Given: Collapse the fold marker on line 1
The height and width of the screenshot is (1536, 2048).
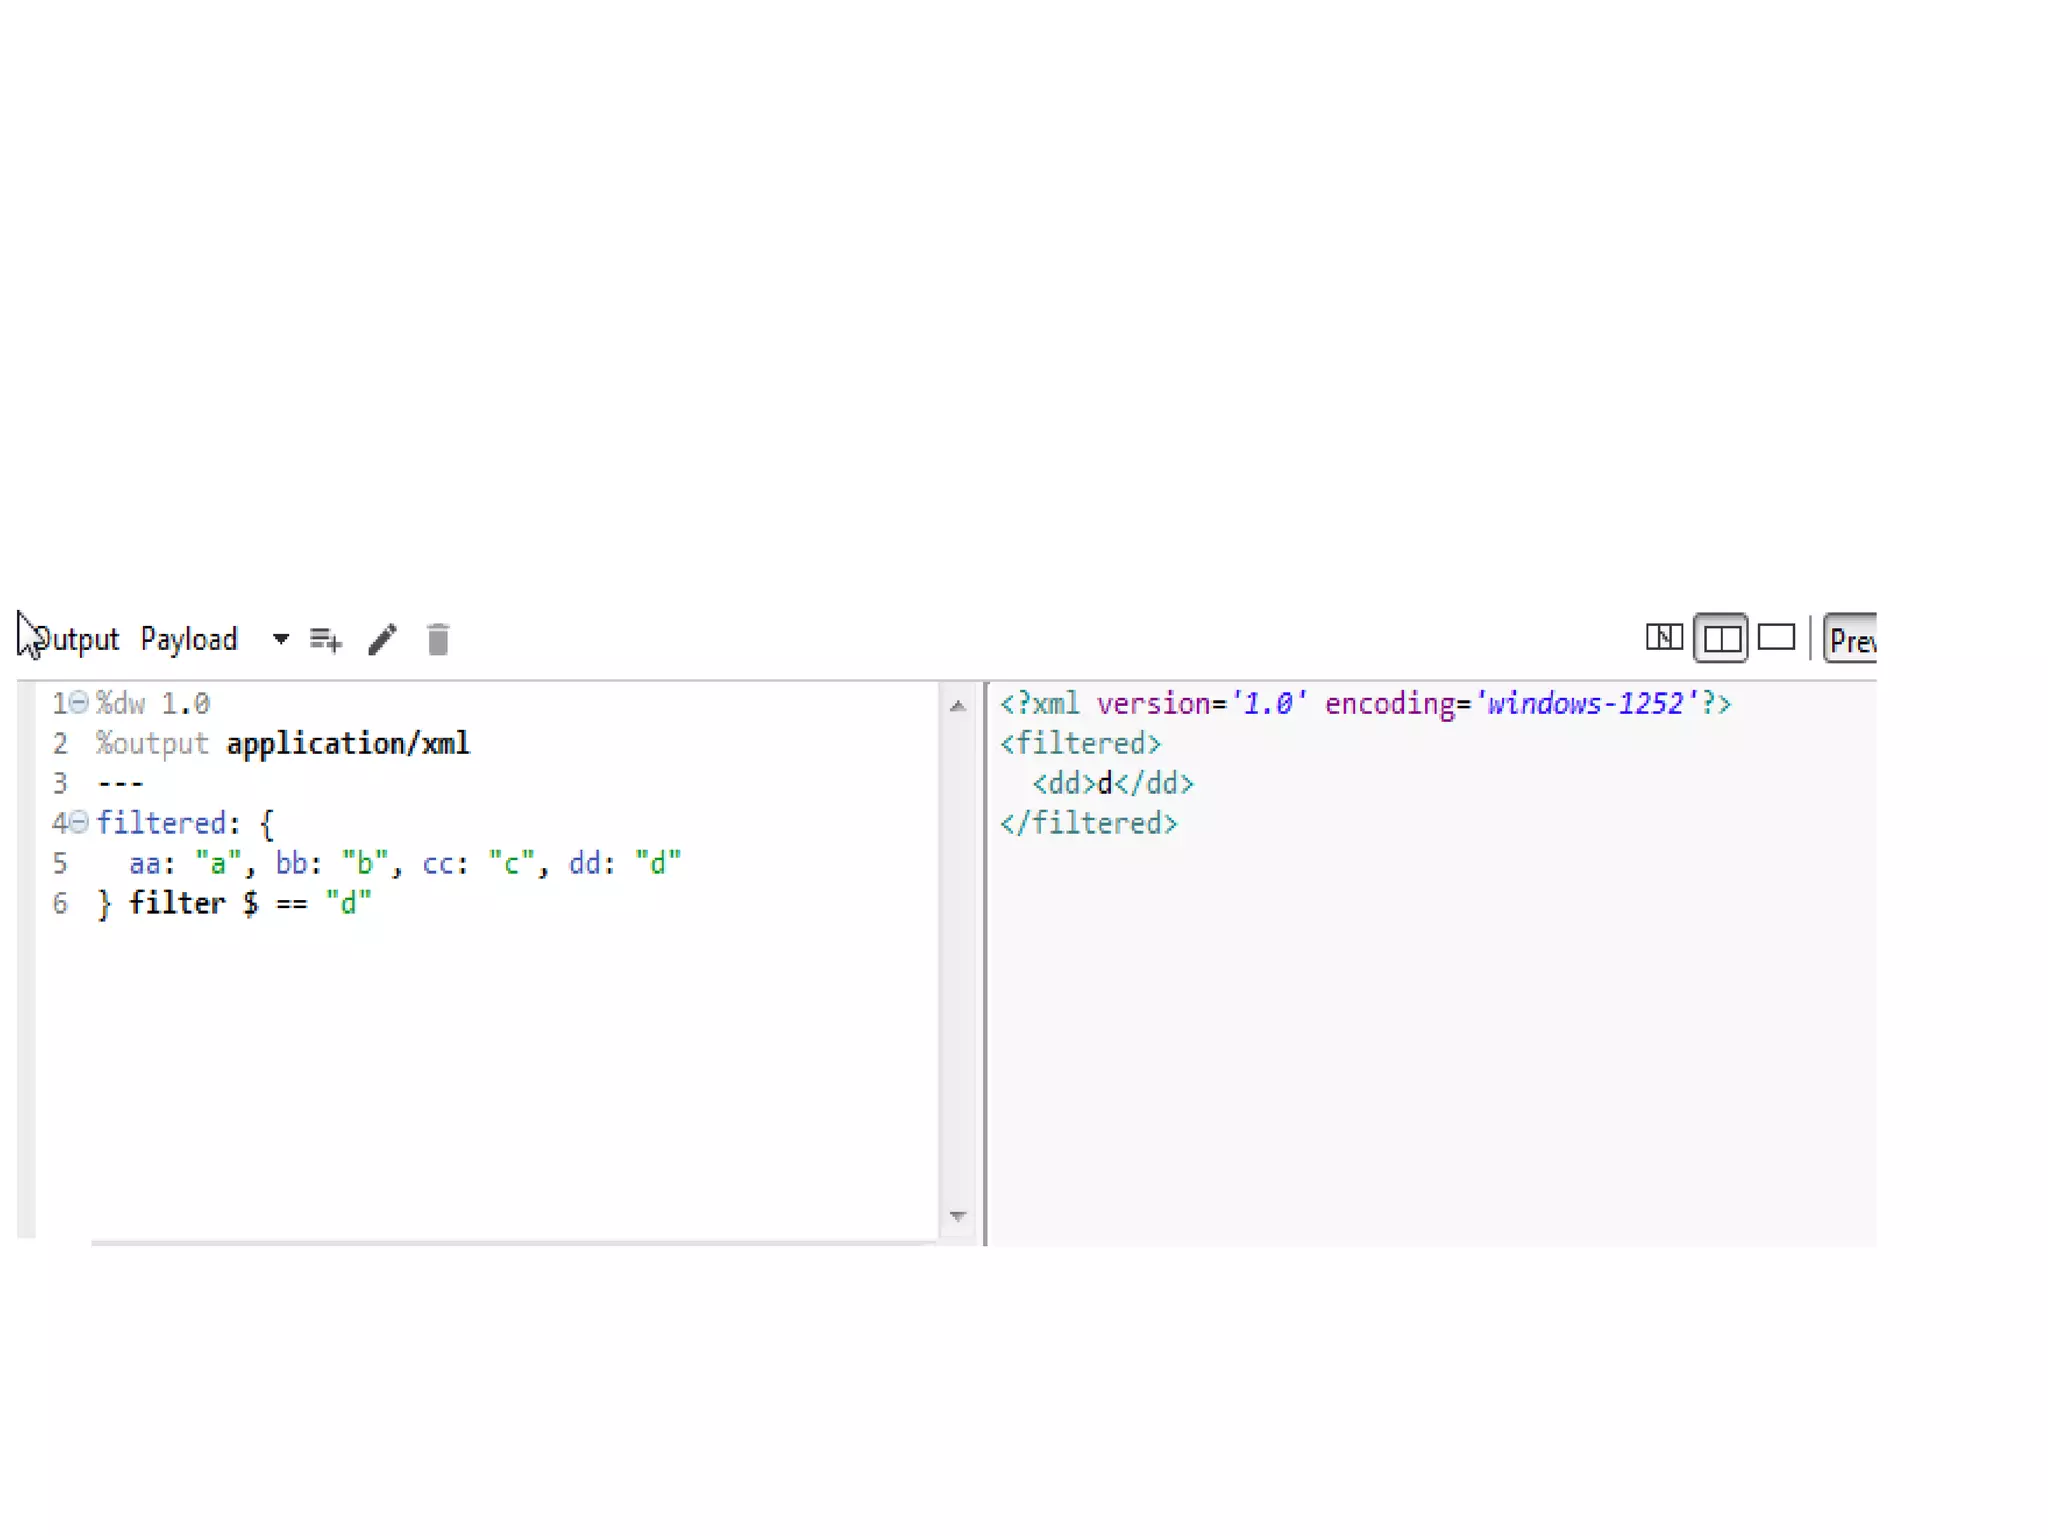Looking at the screenshot, I should point(79,703).
